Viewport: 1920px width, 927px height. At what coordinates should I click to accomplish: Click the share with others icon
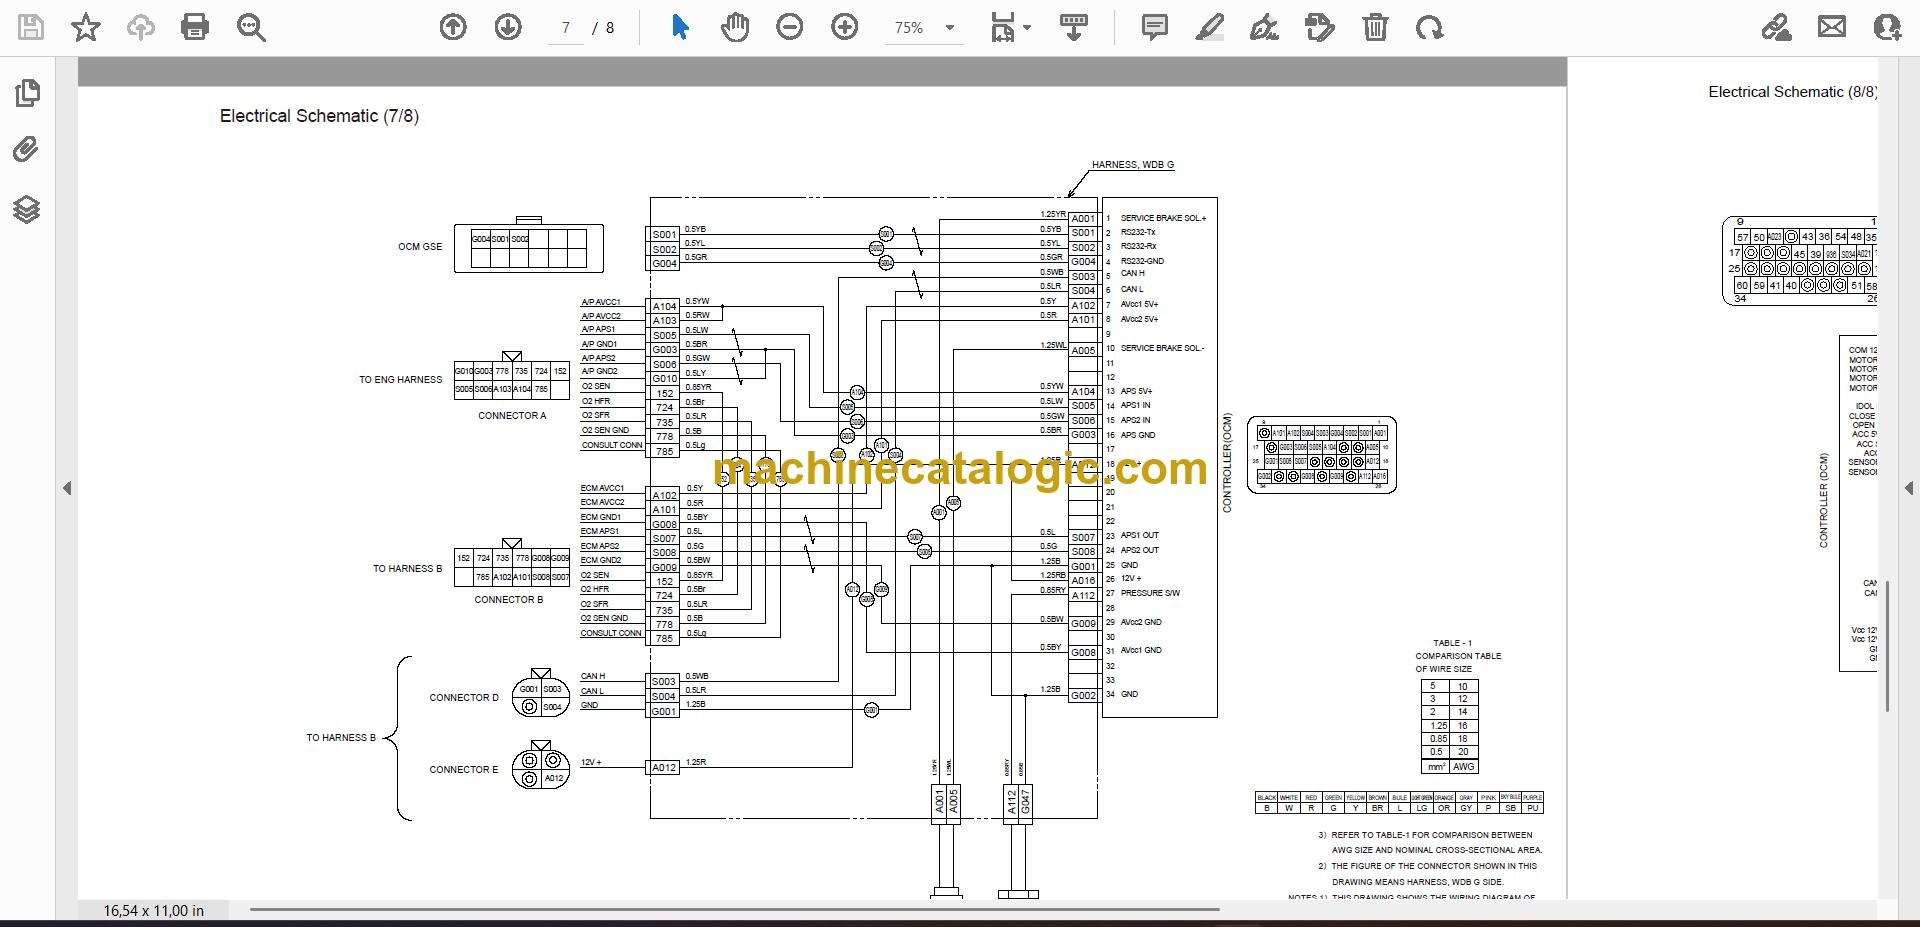point(1887,27)
